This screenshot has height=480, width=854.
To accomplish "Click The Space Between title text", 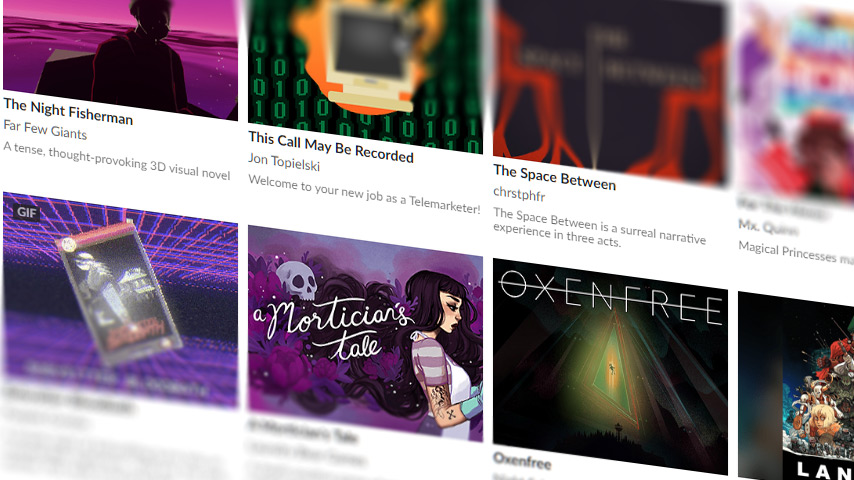I will [554, 178].
